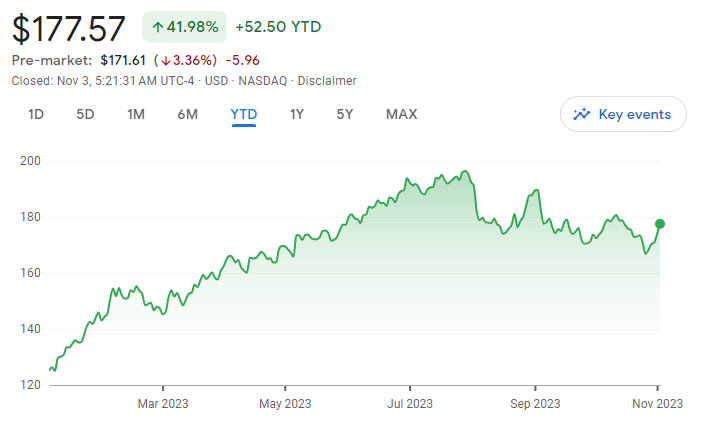
Task: Click the green up-arrow percentage badge
Action: (185, 27)
